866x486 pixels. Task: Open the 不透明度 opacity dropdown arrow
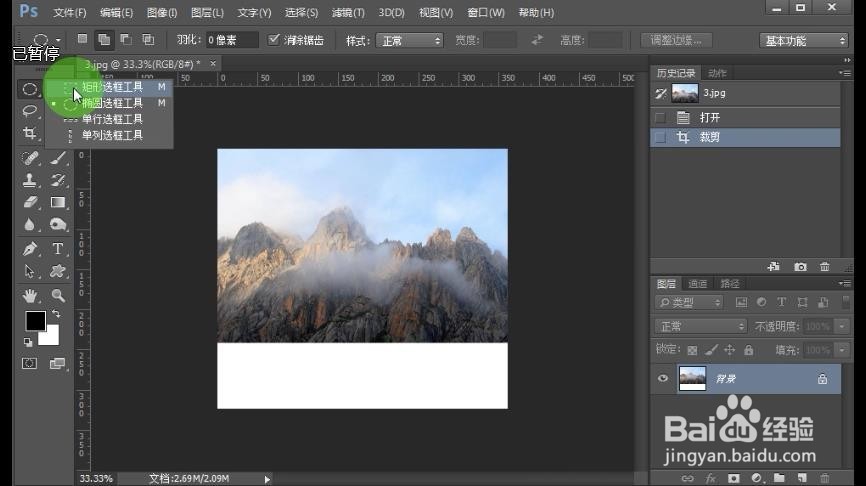[842, 326]
